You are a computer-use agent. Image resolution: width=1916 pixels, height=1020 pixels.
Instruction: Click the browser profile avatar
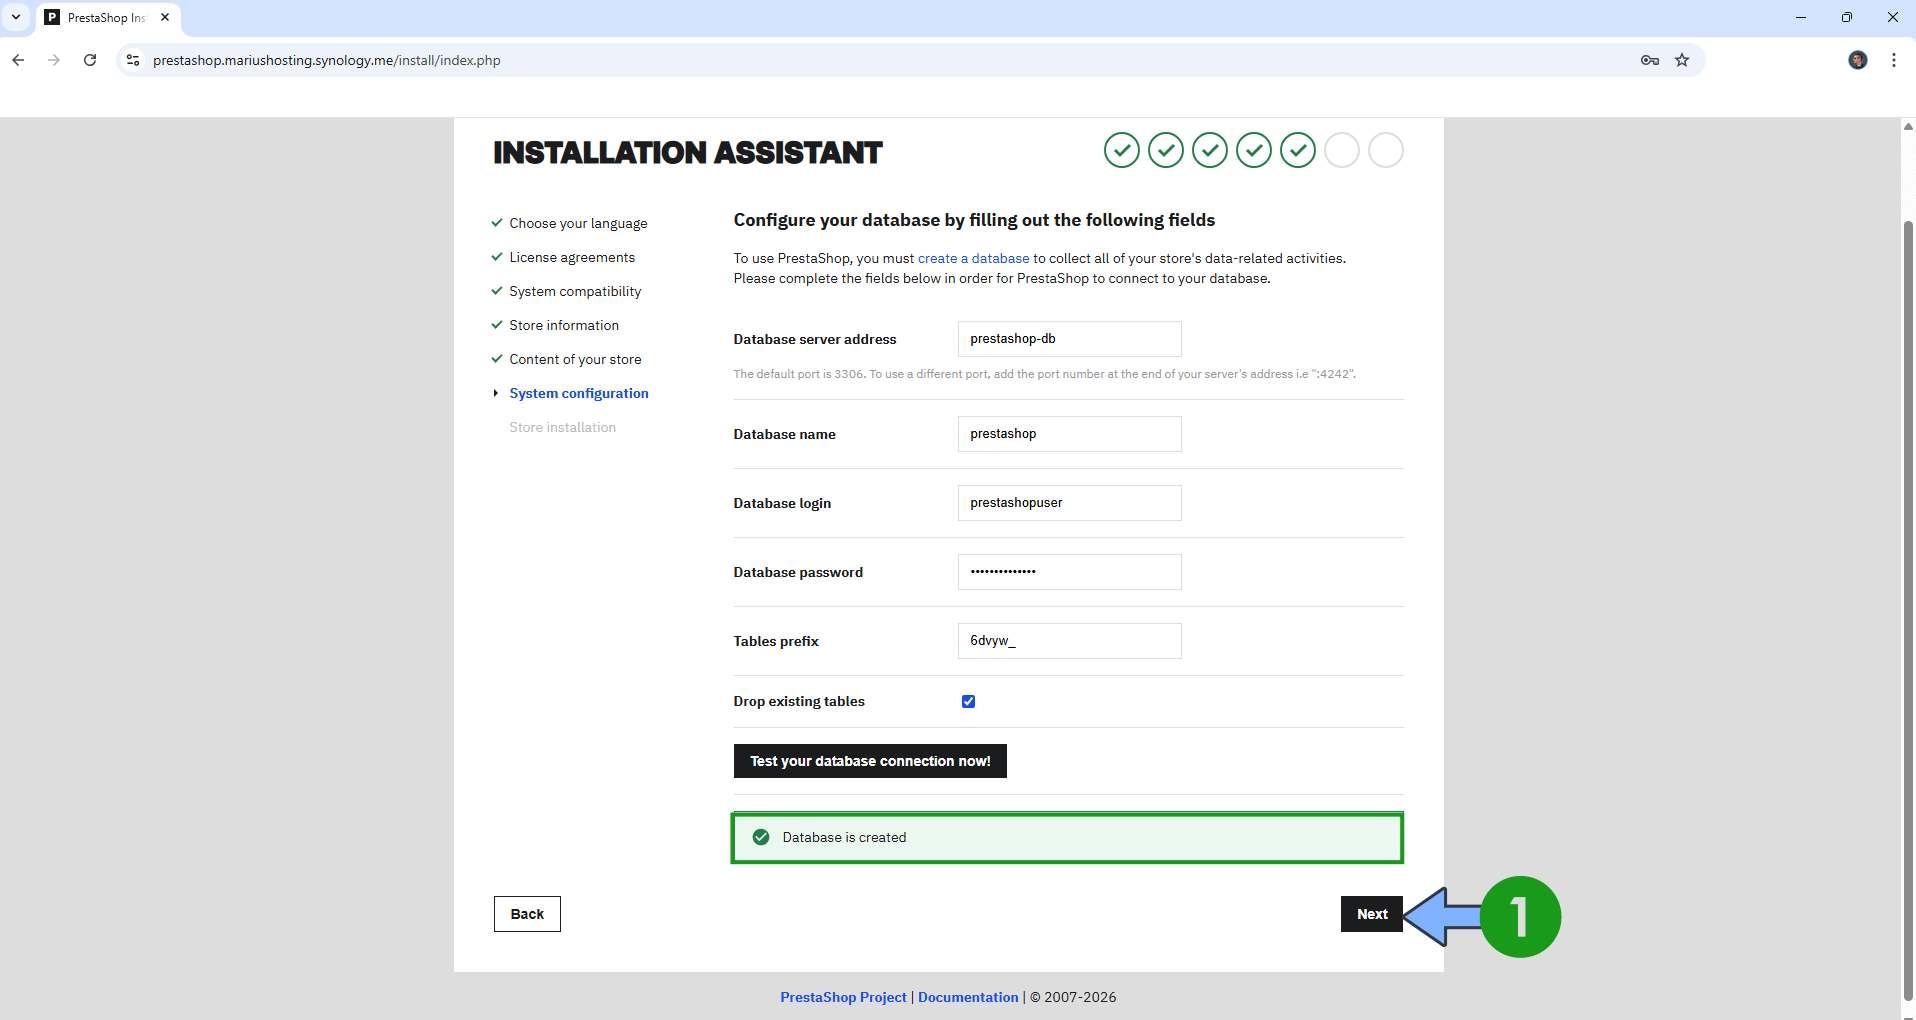[1858, 60]
